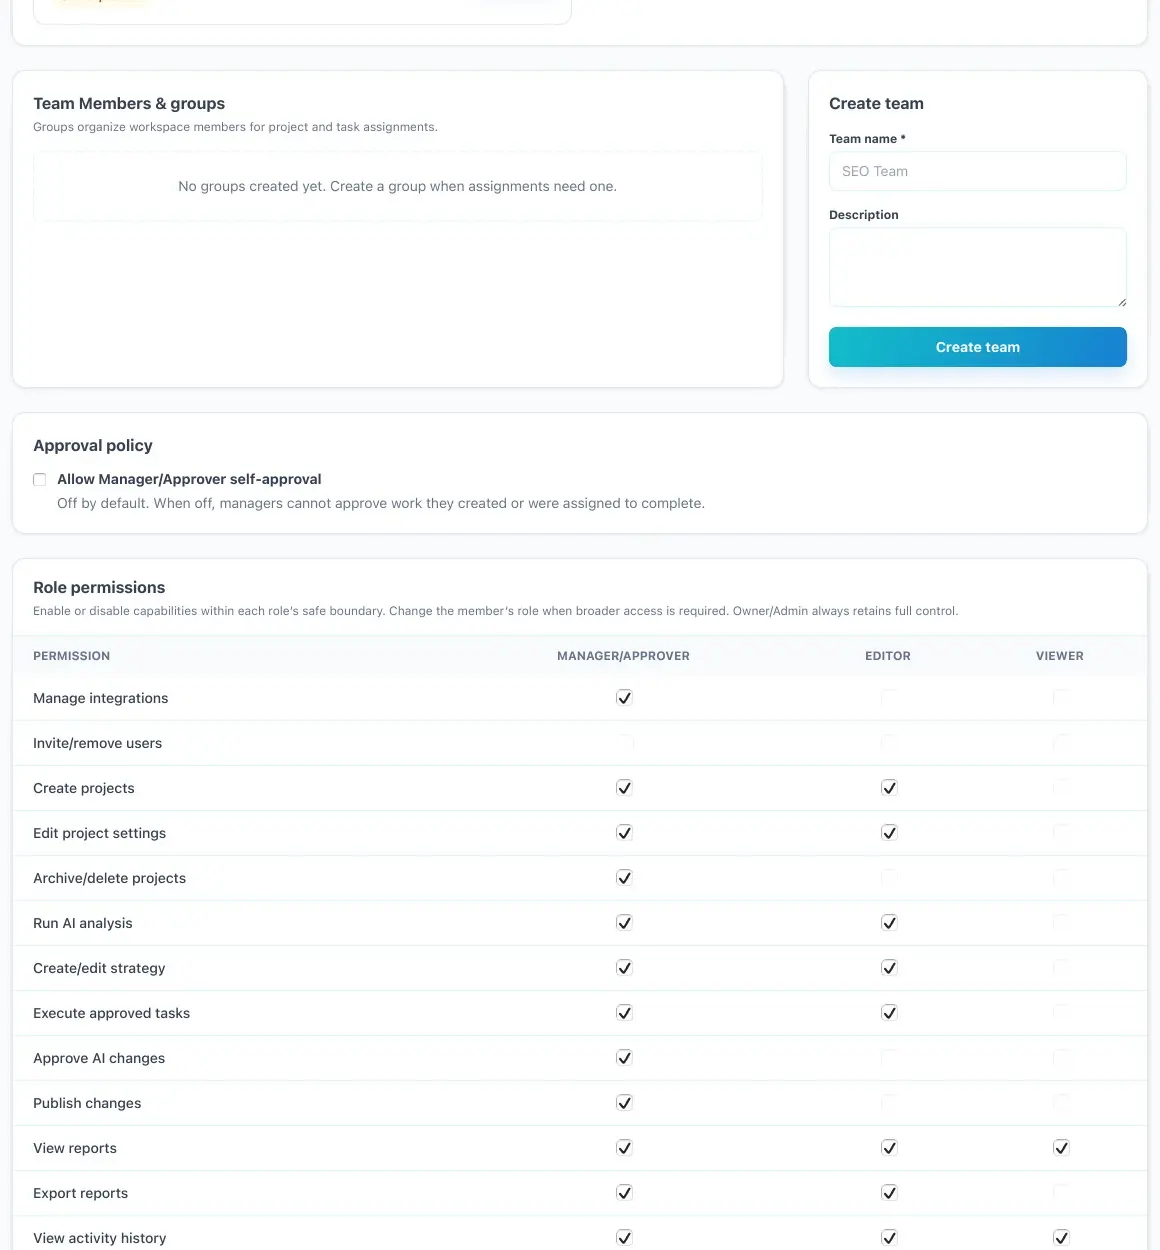1160x1250 pixels.
Task: Uncheck Approve AI changes for Manager/Approver
Action: click(624, 1058)
